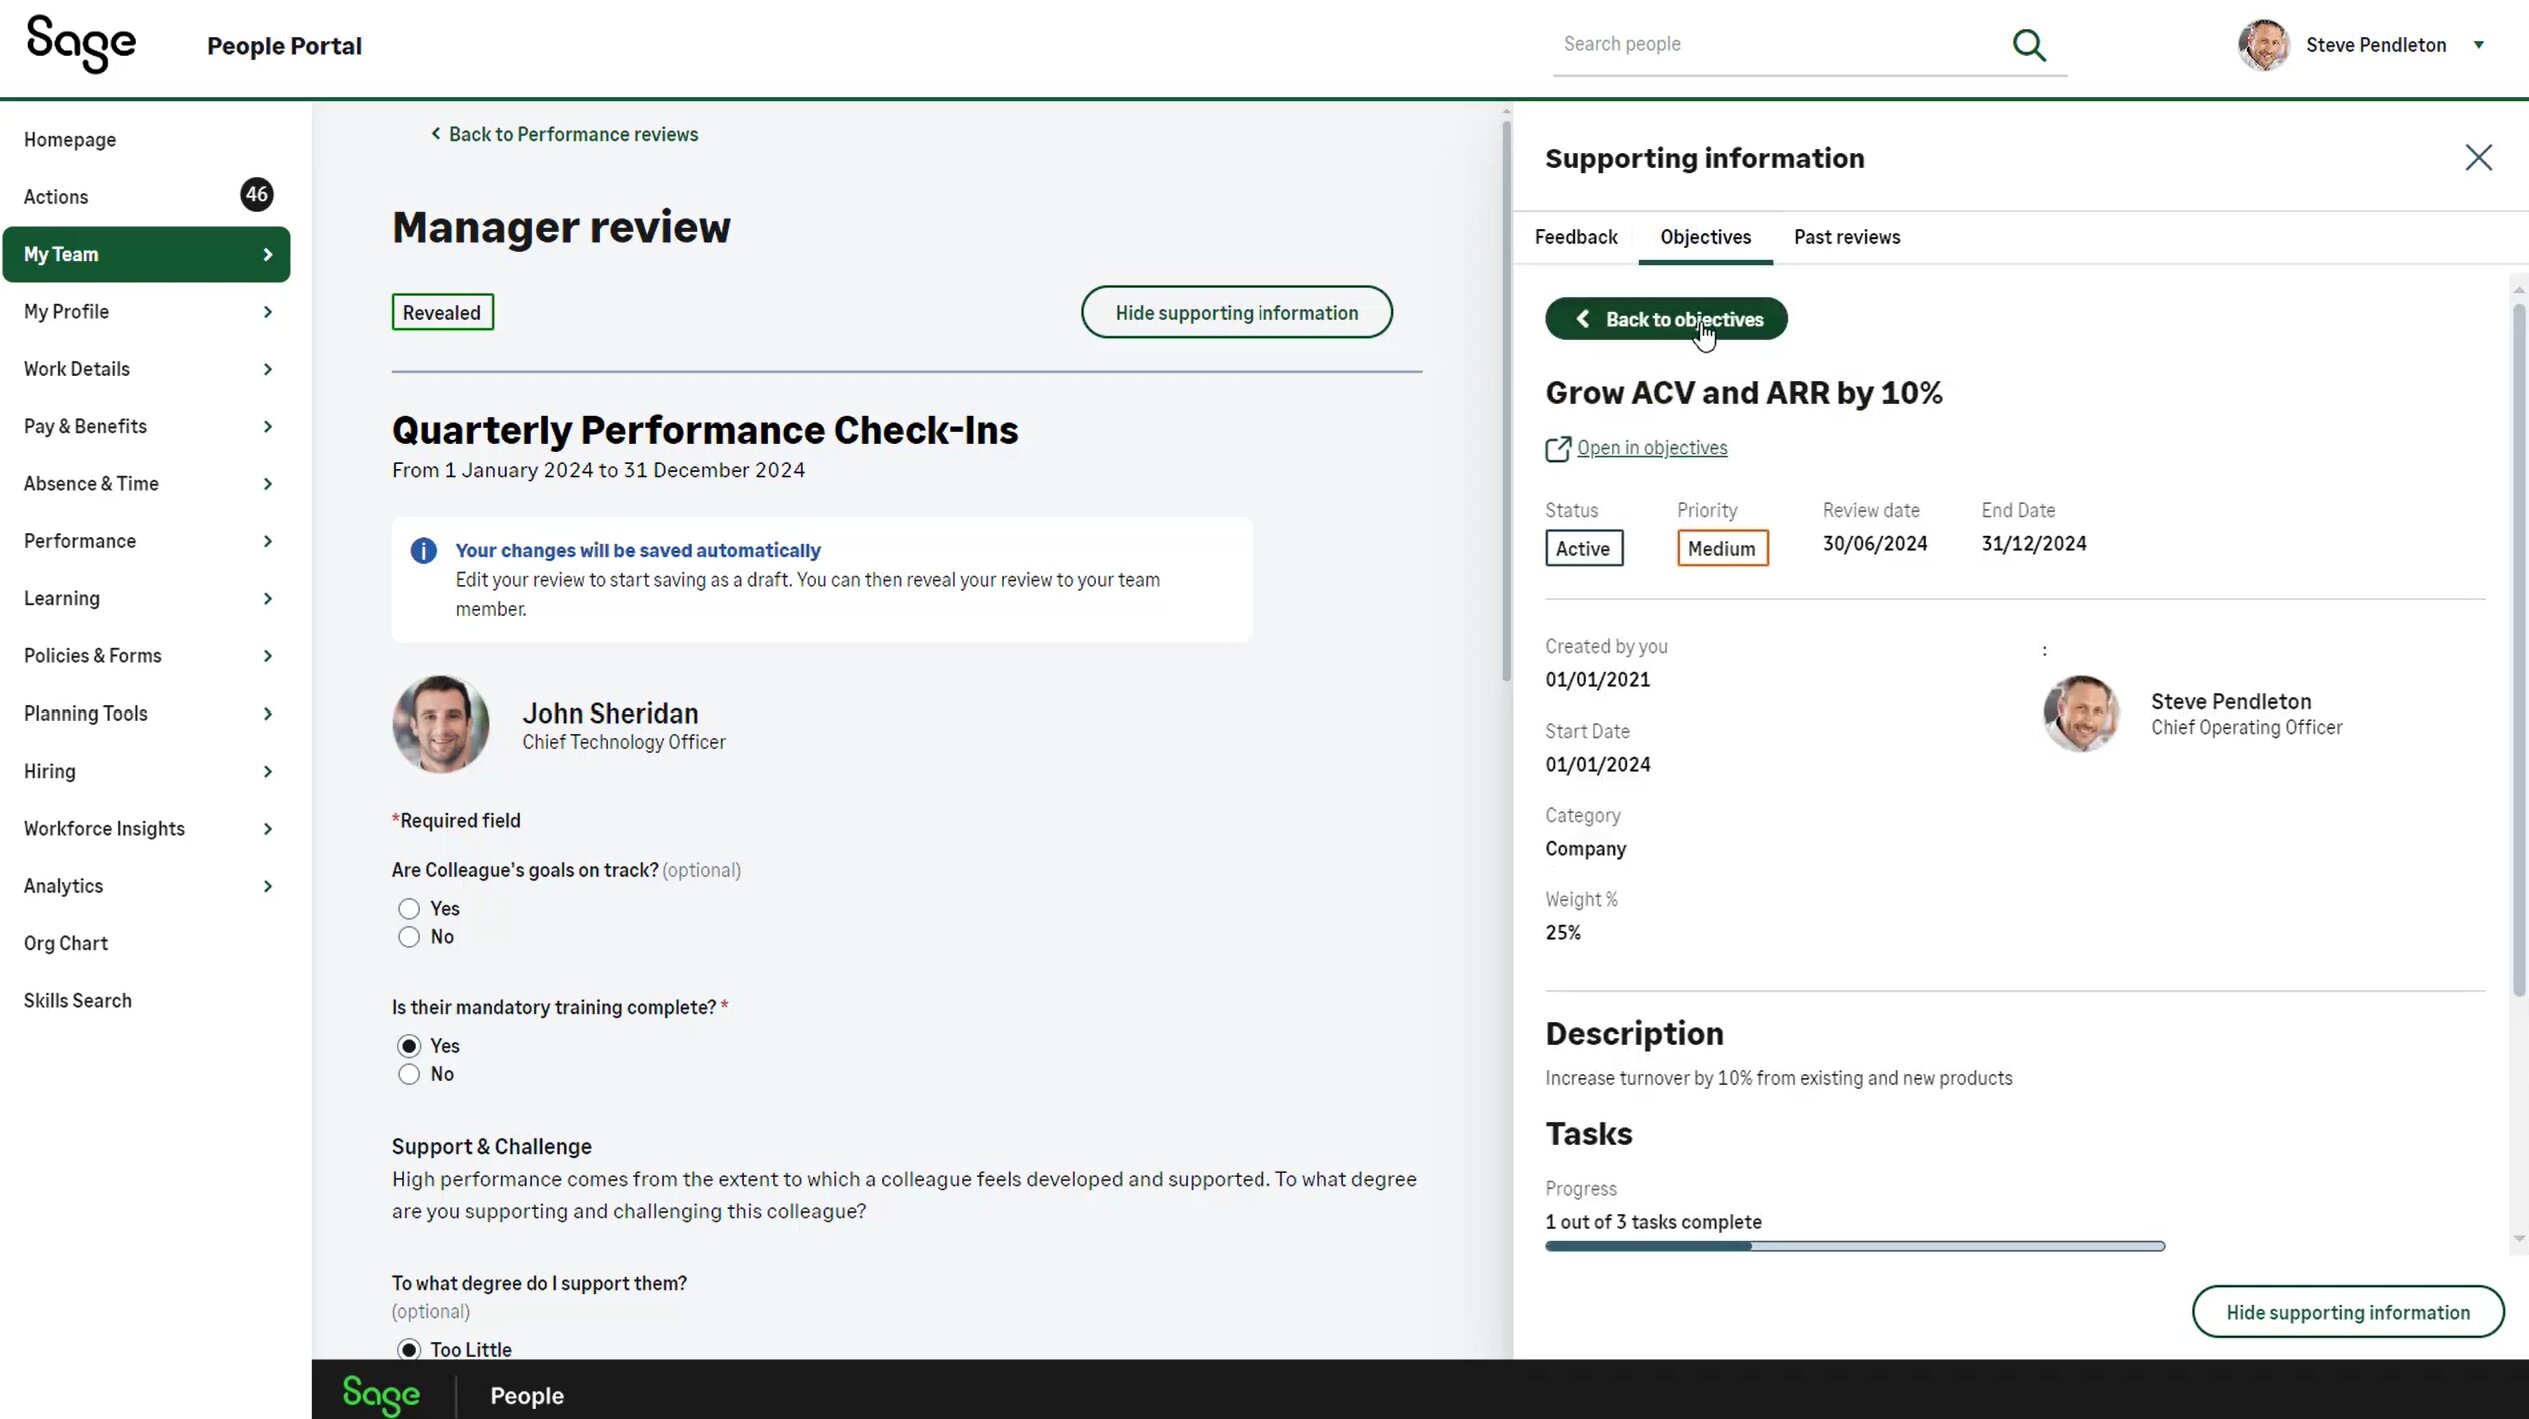Click the search magnifier icon
The width and height of the screenshot is (2529, 1419).
pos(2028,45)
